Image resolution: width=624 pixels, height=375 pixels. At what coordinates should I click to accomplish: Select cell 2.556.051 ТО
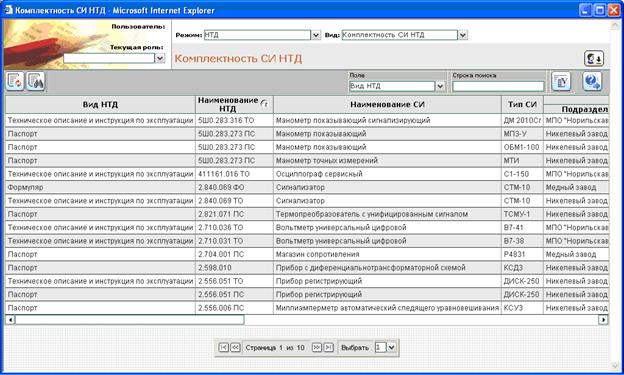(234, 281)
